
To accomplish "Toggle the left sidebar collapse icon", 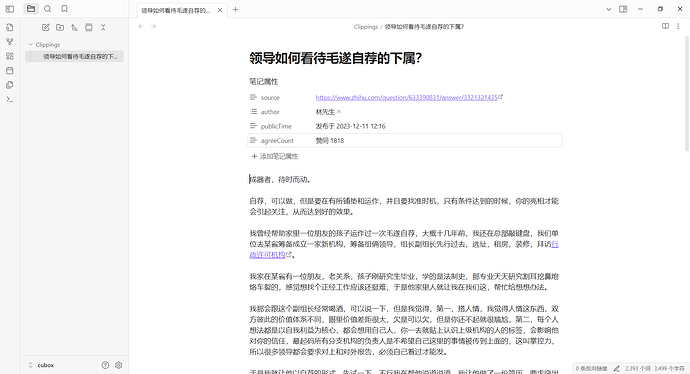I will pyautogui.click(x=10, y=9).
